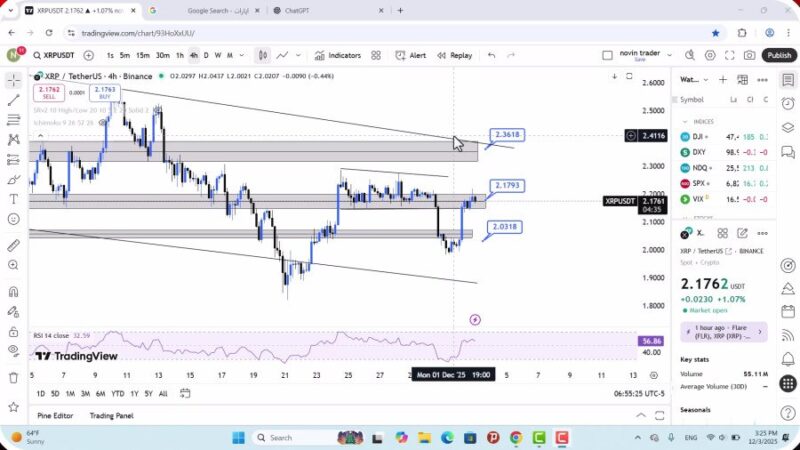The width and height of the screenshot is (800, 450).
Task: Click the Publish button
Action: coord(779,55)
